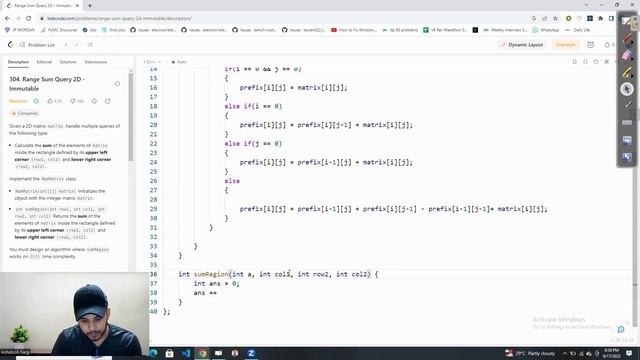This screenshot has height=360, width=640.
Task: Open the Find jobs bookmark
Action: (113, 30)
